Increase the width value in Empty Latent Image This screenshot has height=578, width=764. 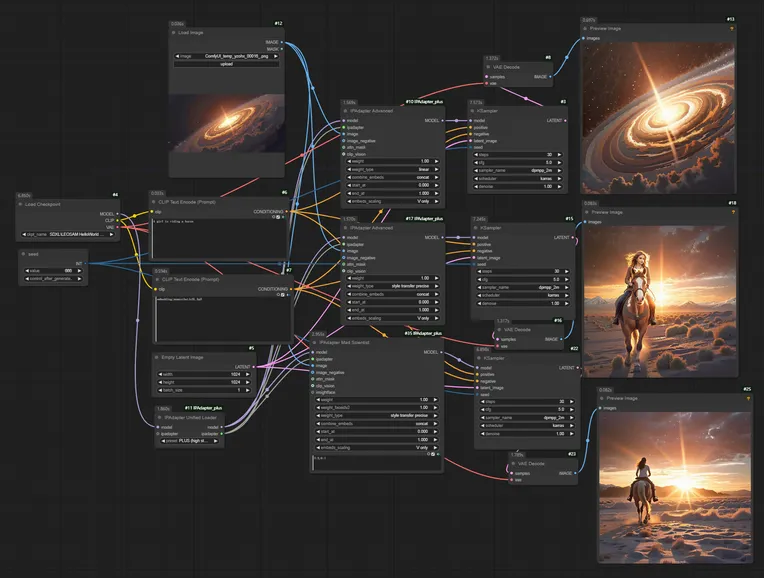point(248,376)
